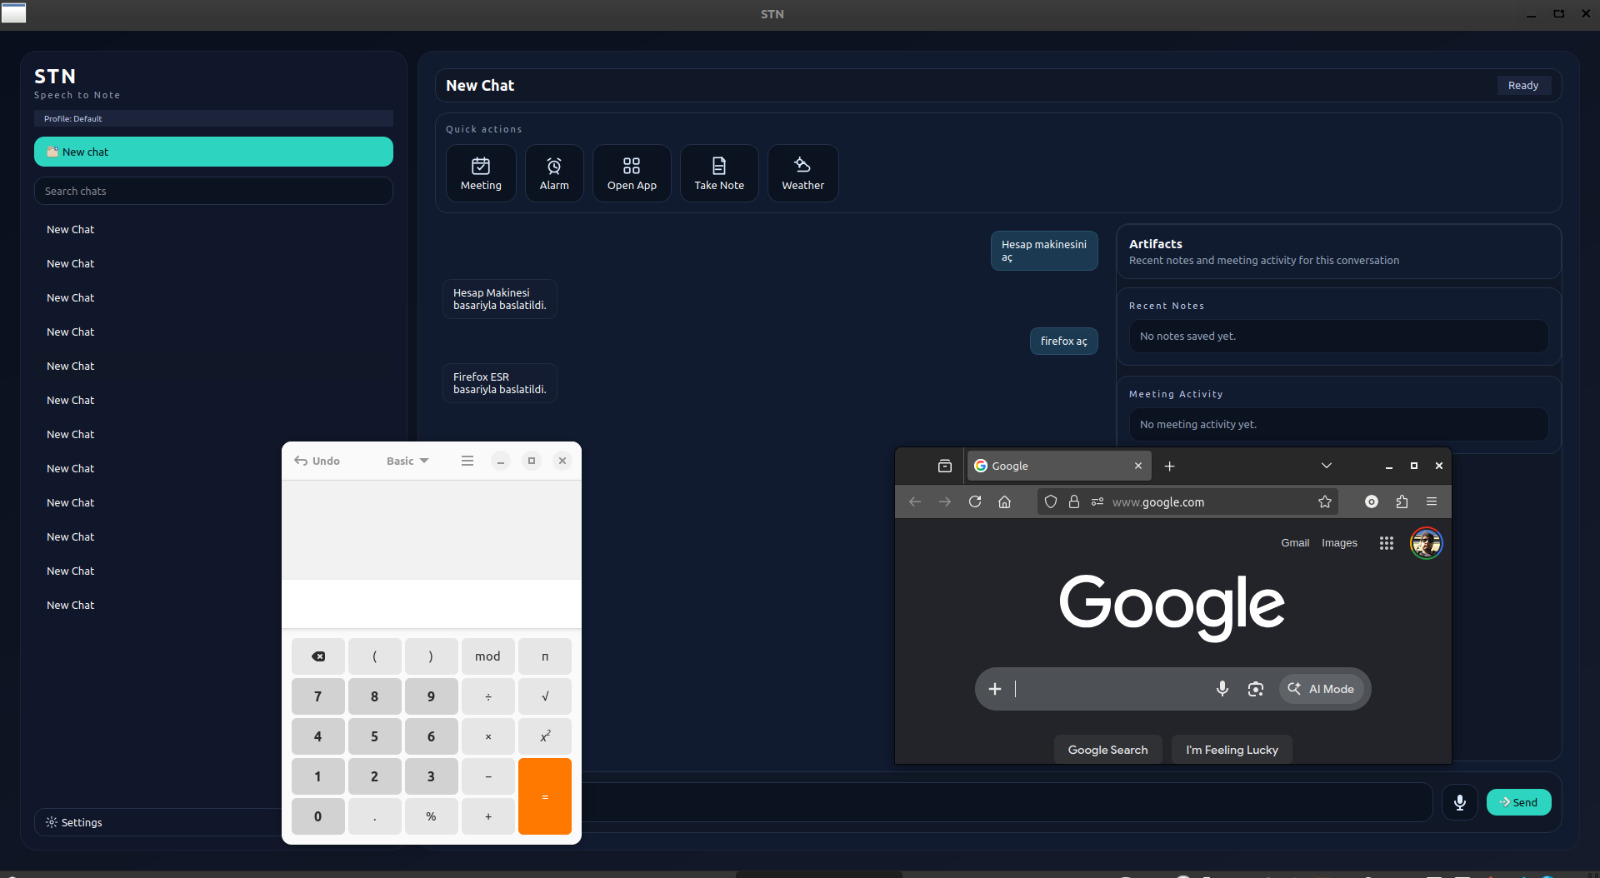Launch the Open App quick action
1600x878 pixels.
[632, 173]
